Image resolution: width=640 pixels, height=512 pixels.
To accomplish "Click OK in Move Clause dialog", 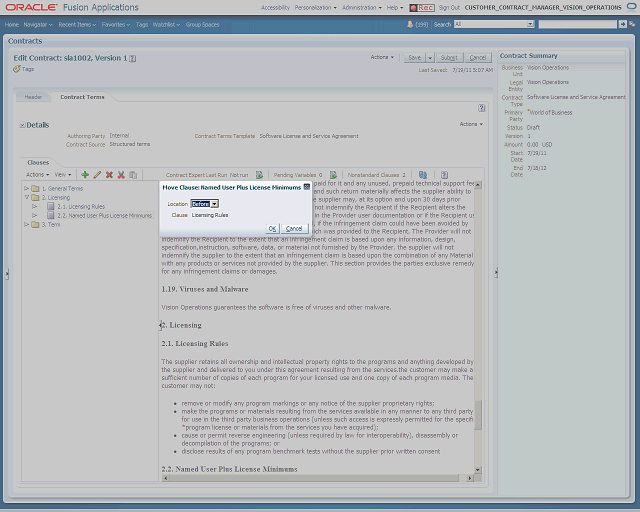I will 272,229.
